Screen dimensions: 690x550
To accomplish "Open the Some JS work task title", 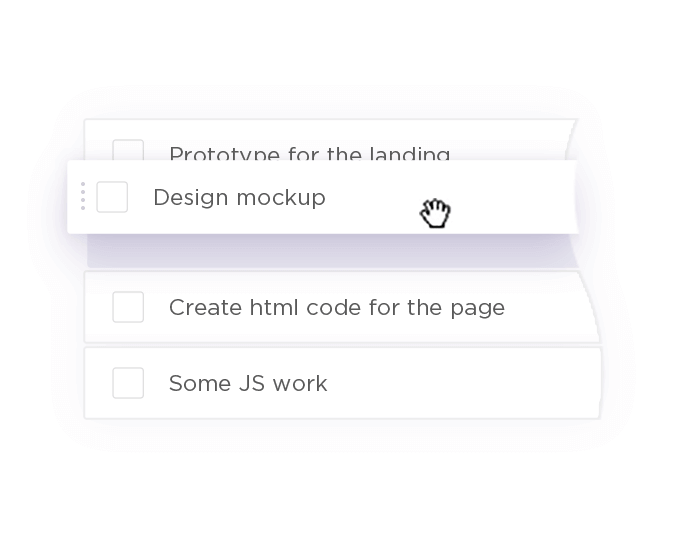I will (248, 384).
